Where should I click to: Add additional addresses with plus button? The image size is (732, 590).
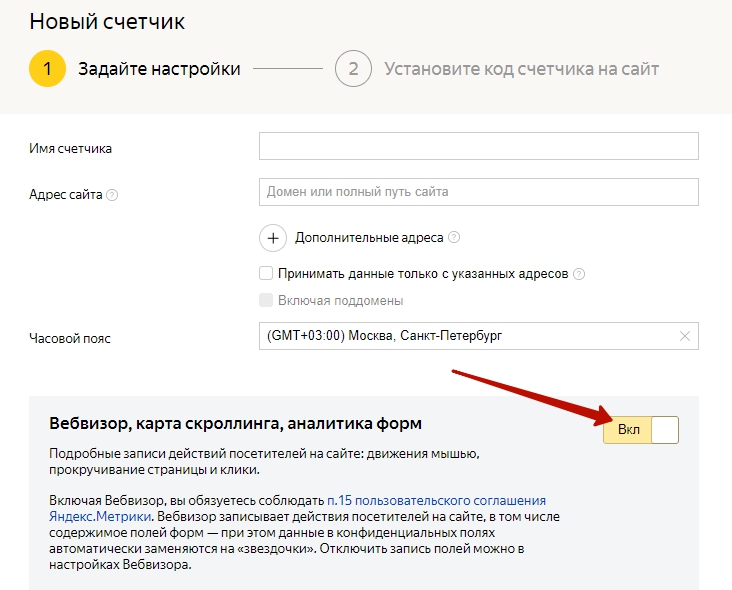pos(273,238)
